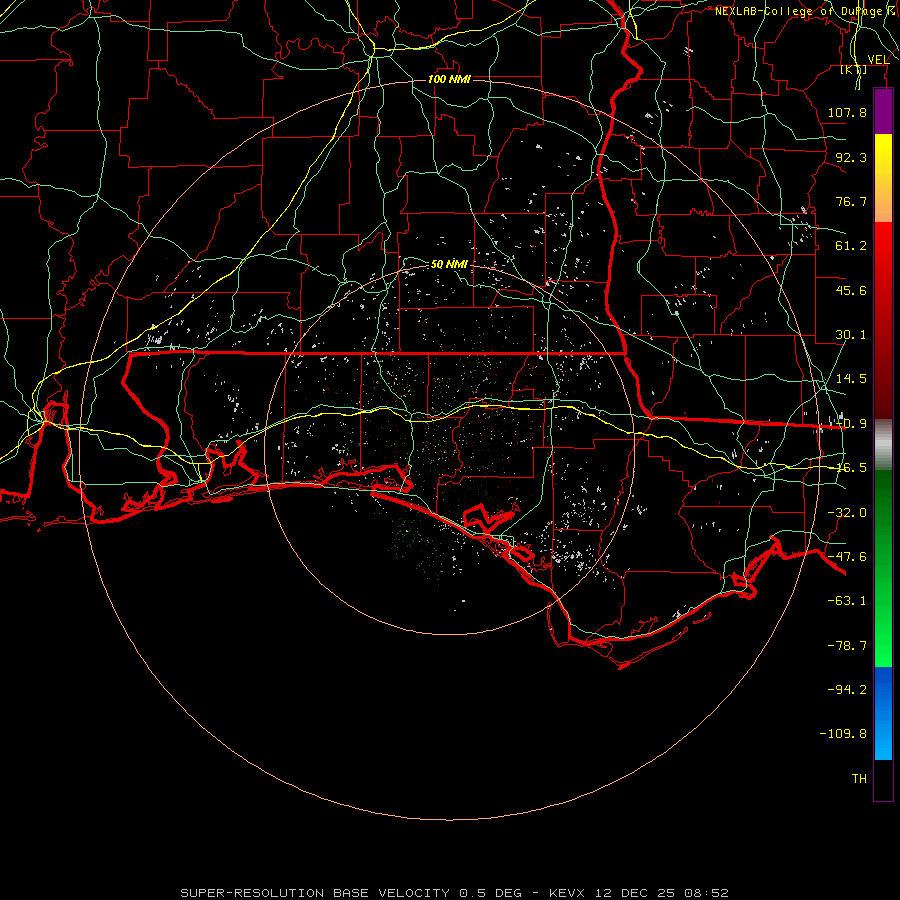
Task: Click the TH threshold label in legend
Action: click(859, 778)
